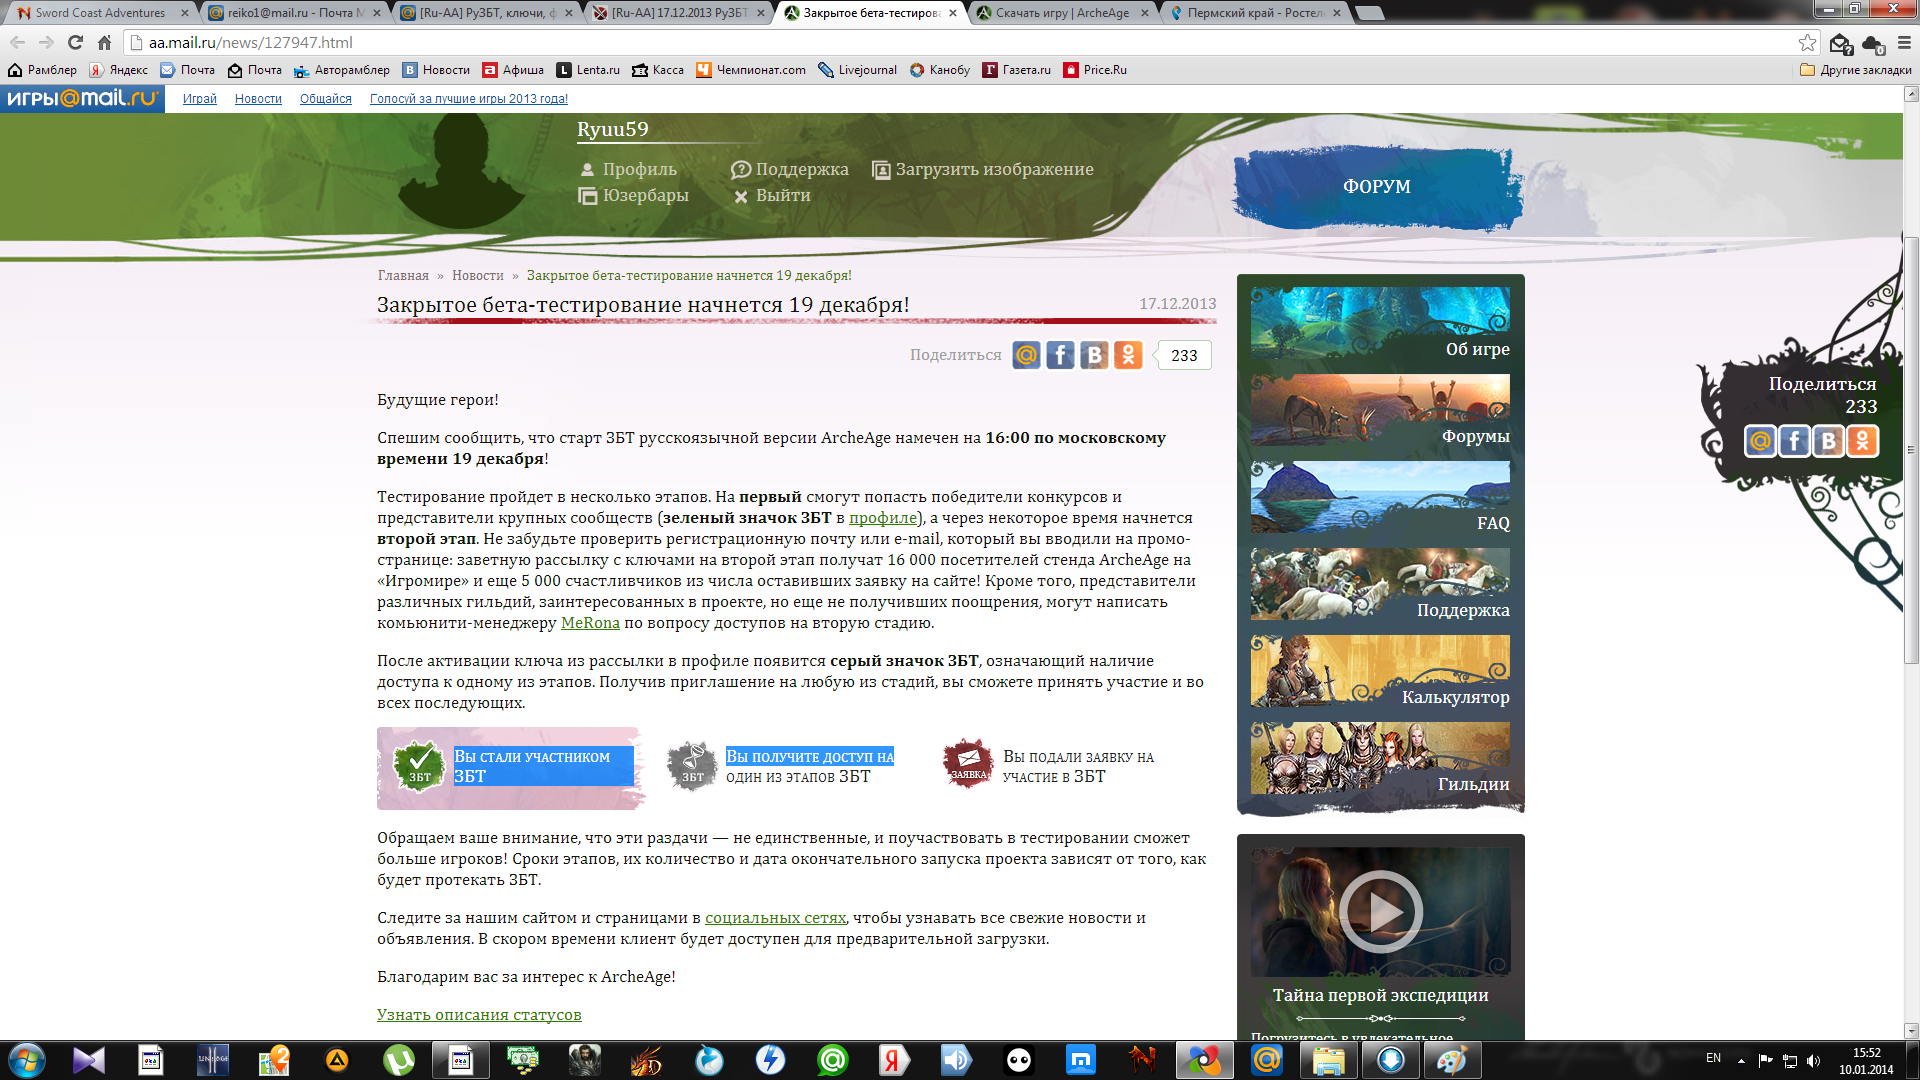Open Юзербары link
Screen dimensions: 1920x1080
point(634,195)
